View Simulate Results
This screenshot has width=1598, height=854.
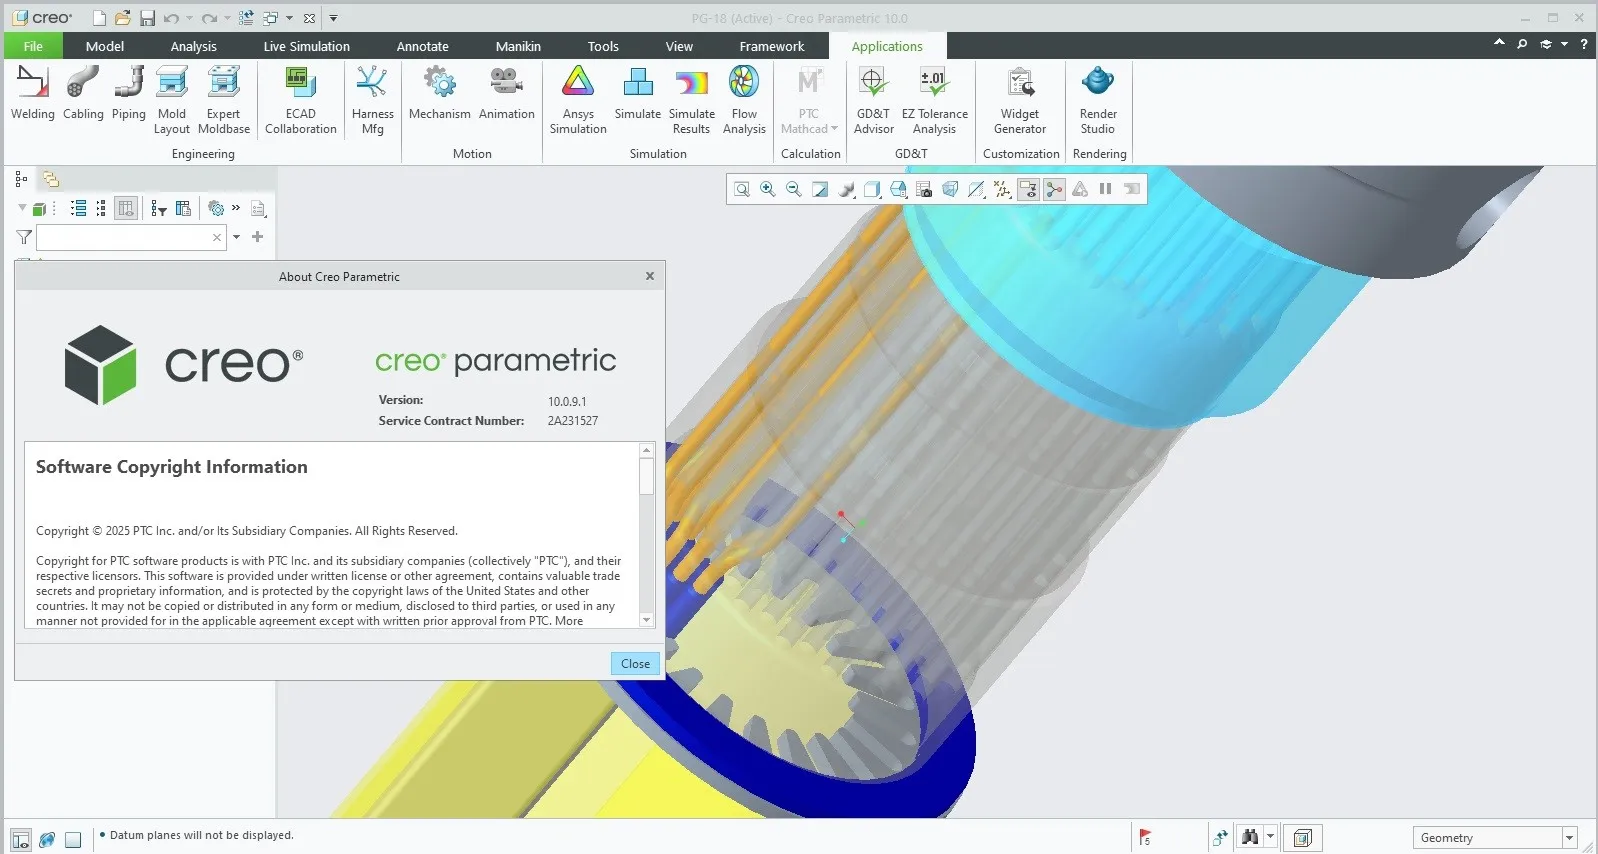pos(691,100)
